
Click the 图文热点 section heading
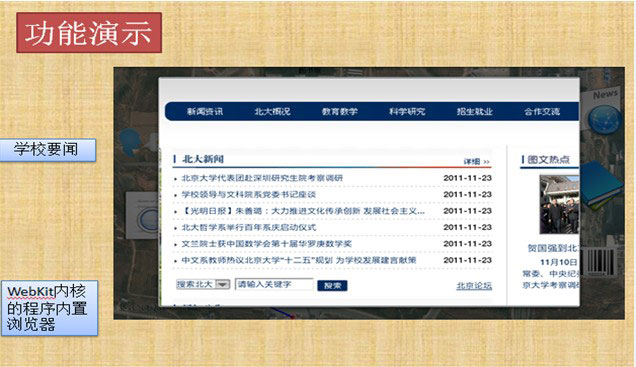point(548,160)
